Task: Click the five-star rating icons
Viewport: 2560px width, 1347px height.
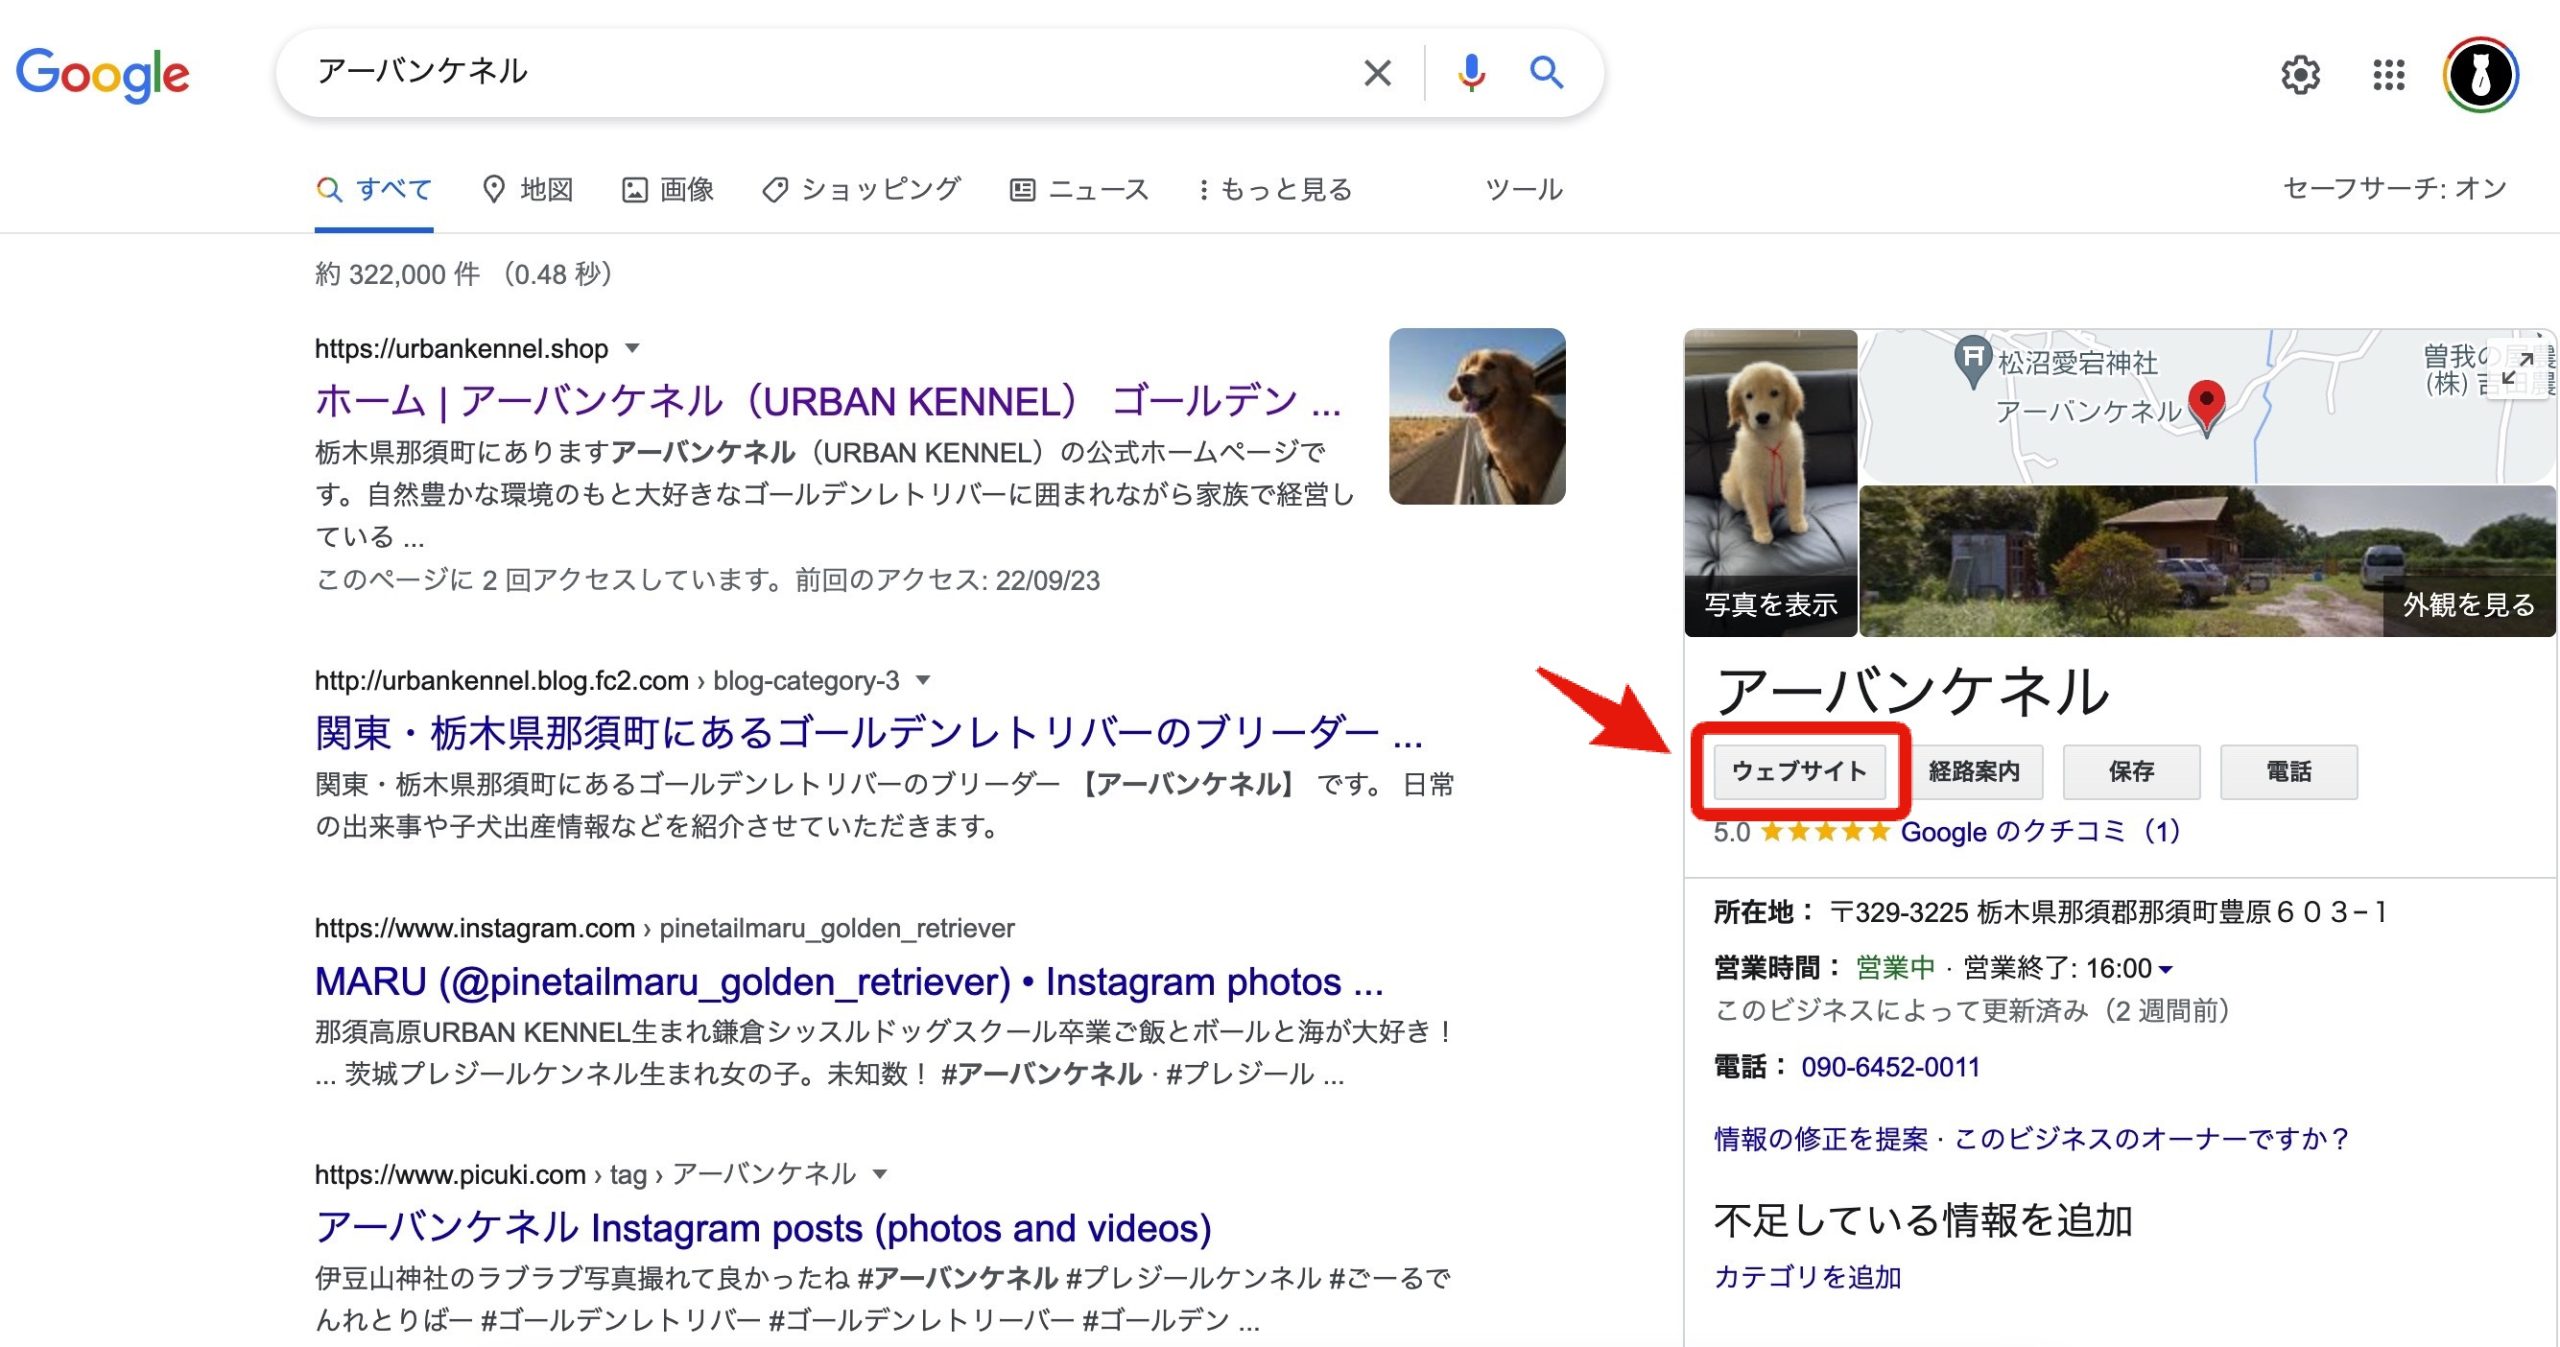Action: click(1824, 832)
